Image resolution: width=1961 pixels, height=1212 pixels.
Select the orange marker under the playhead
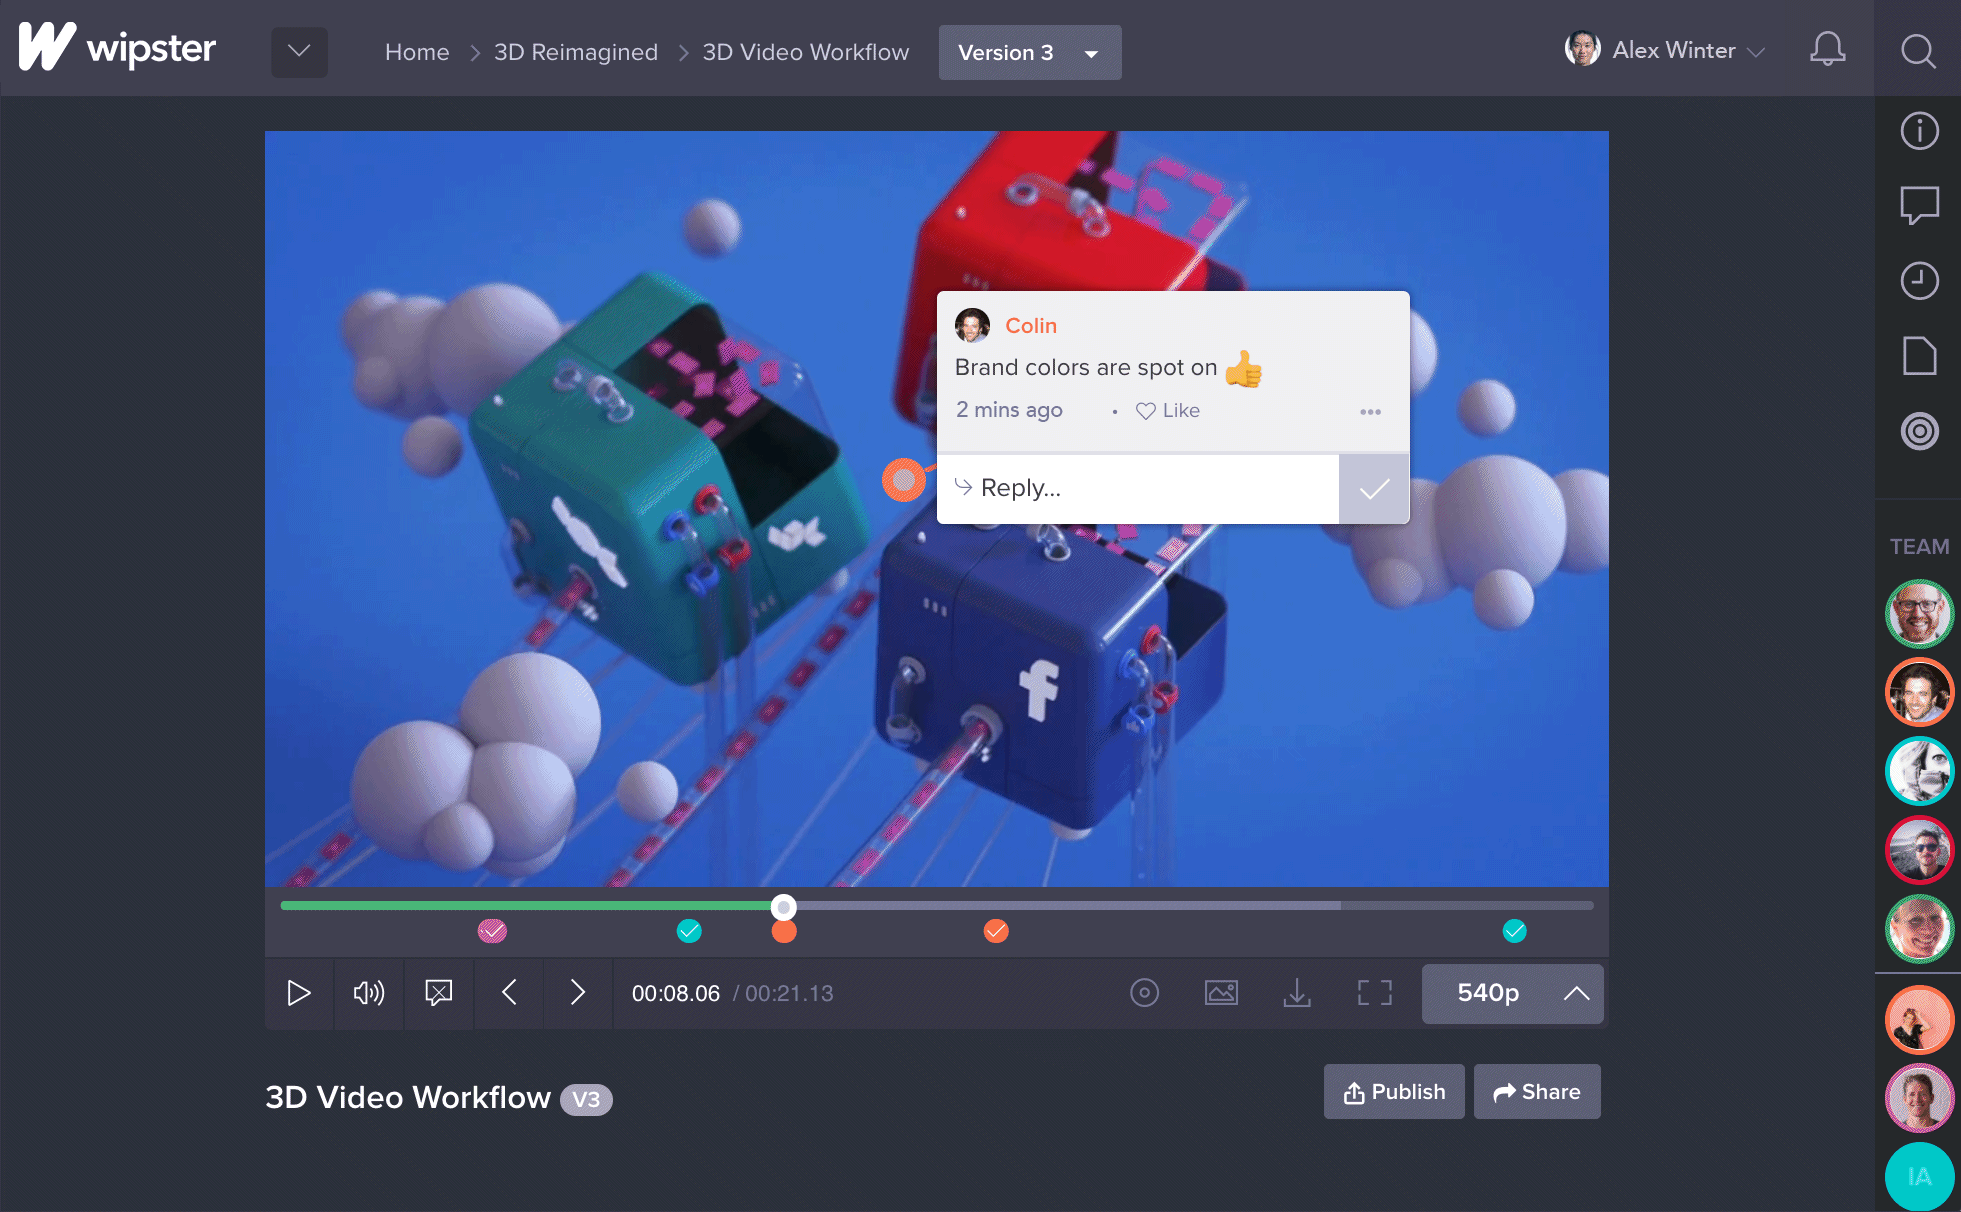pyautogui.click(x=784, y=931)
